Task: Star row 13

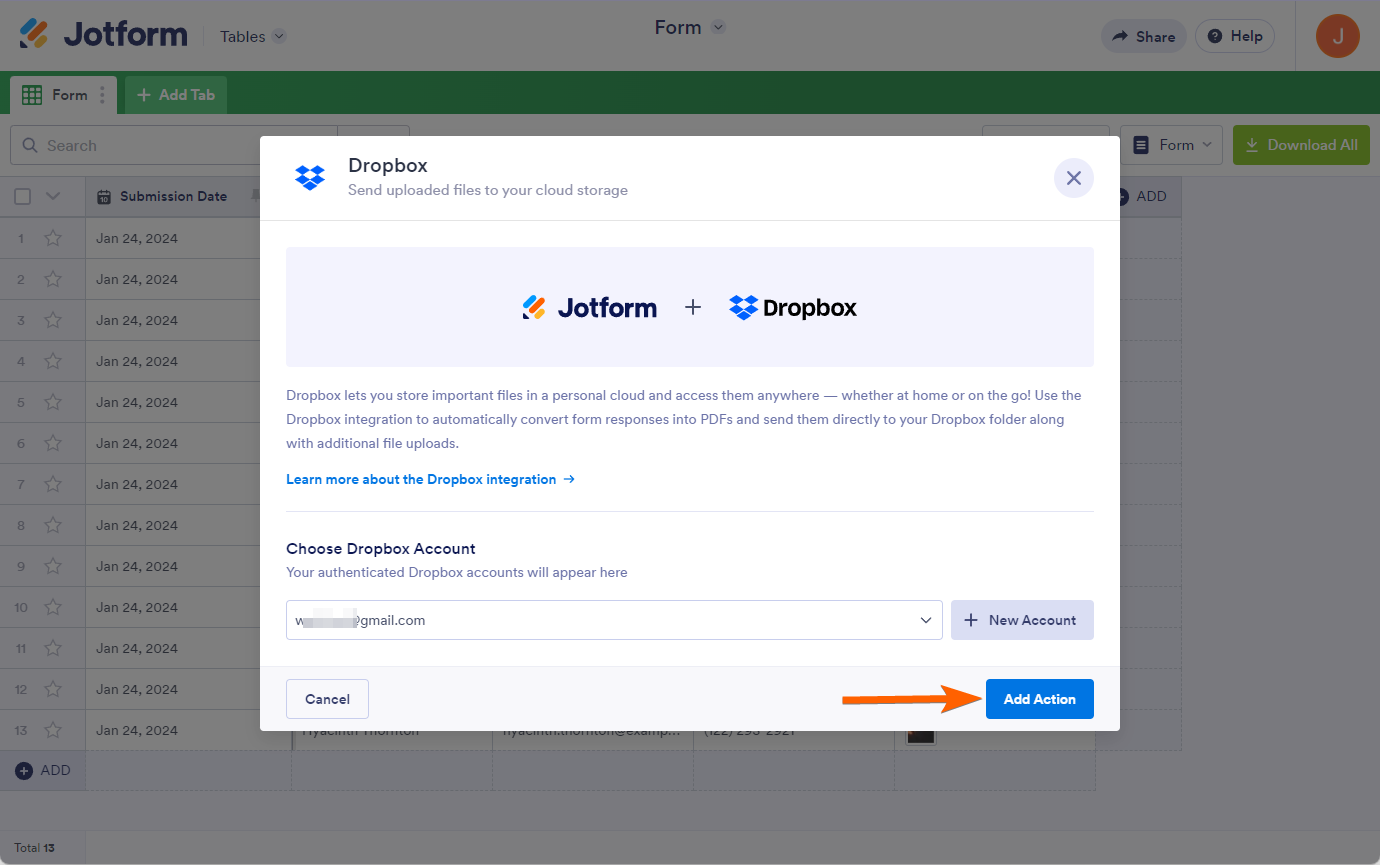Action: coord(53,730)
